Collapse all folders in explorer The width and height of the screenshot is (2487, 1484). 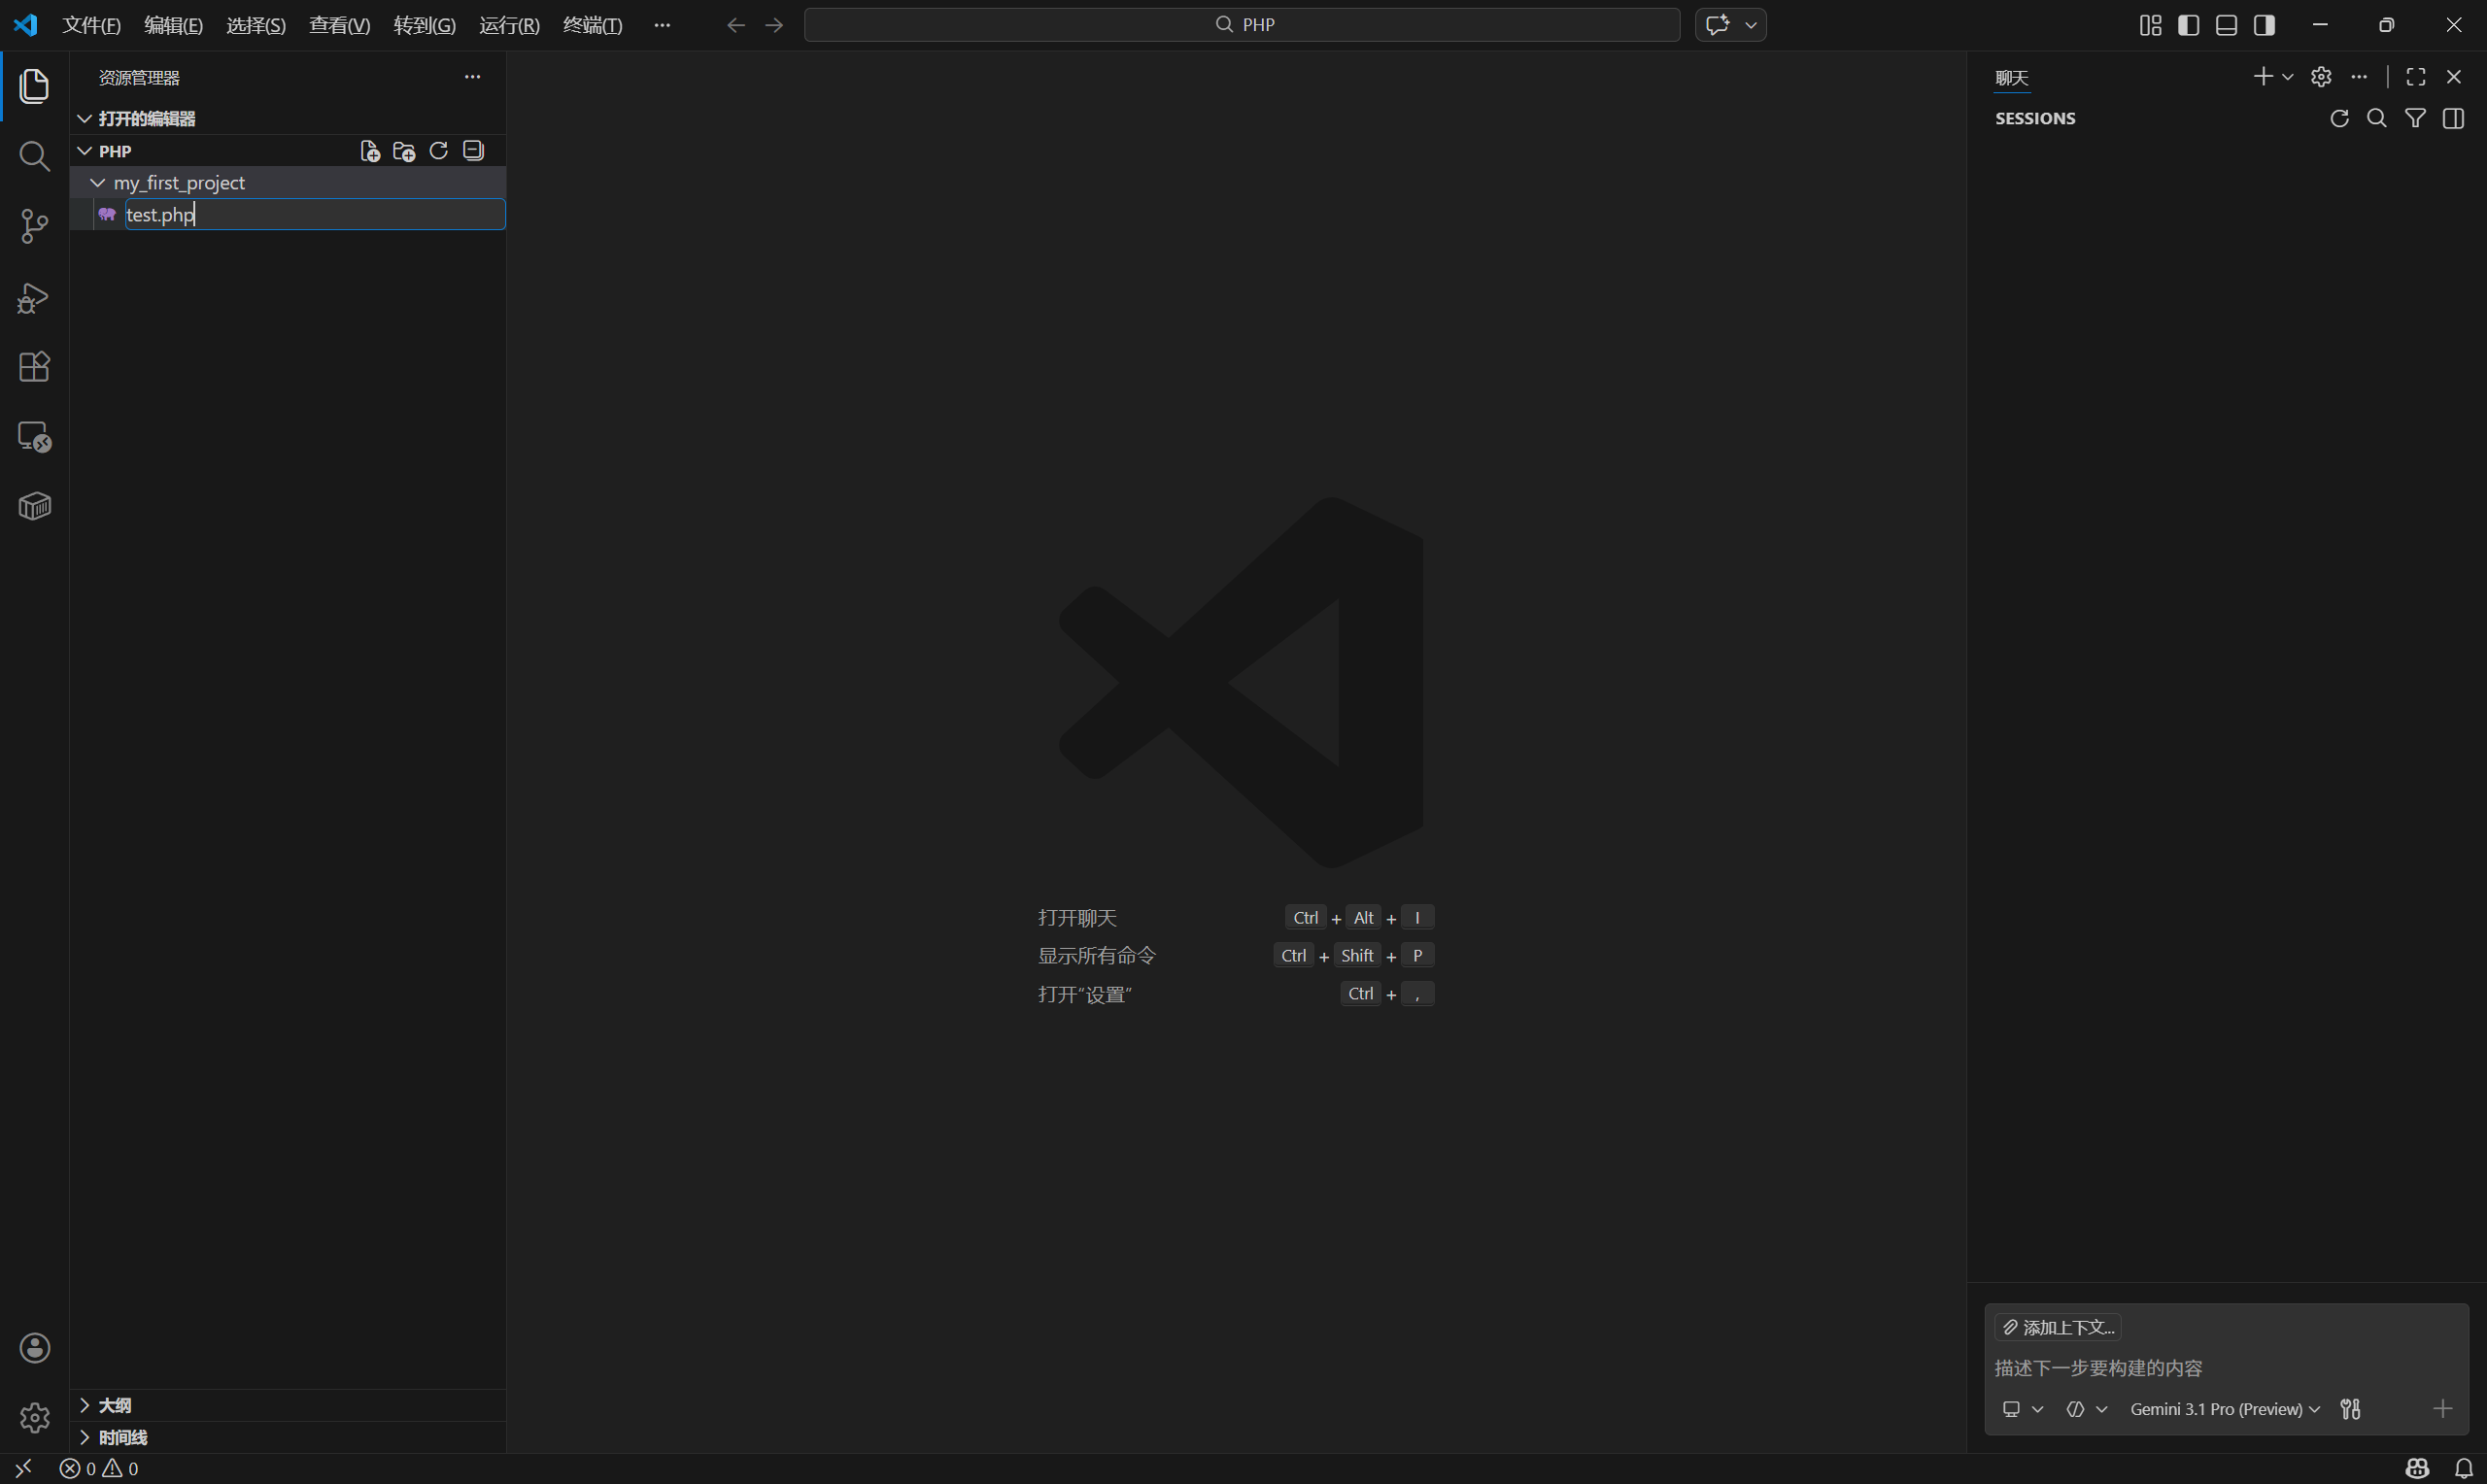(x=473, y=151)
